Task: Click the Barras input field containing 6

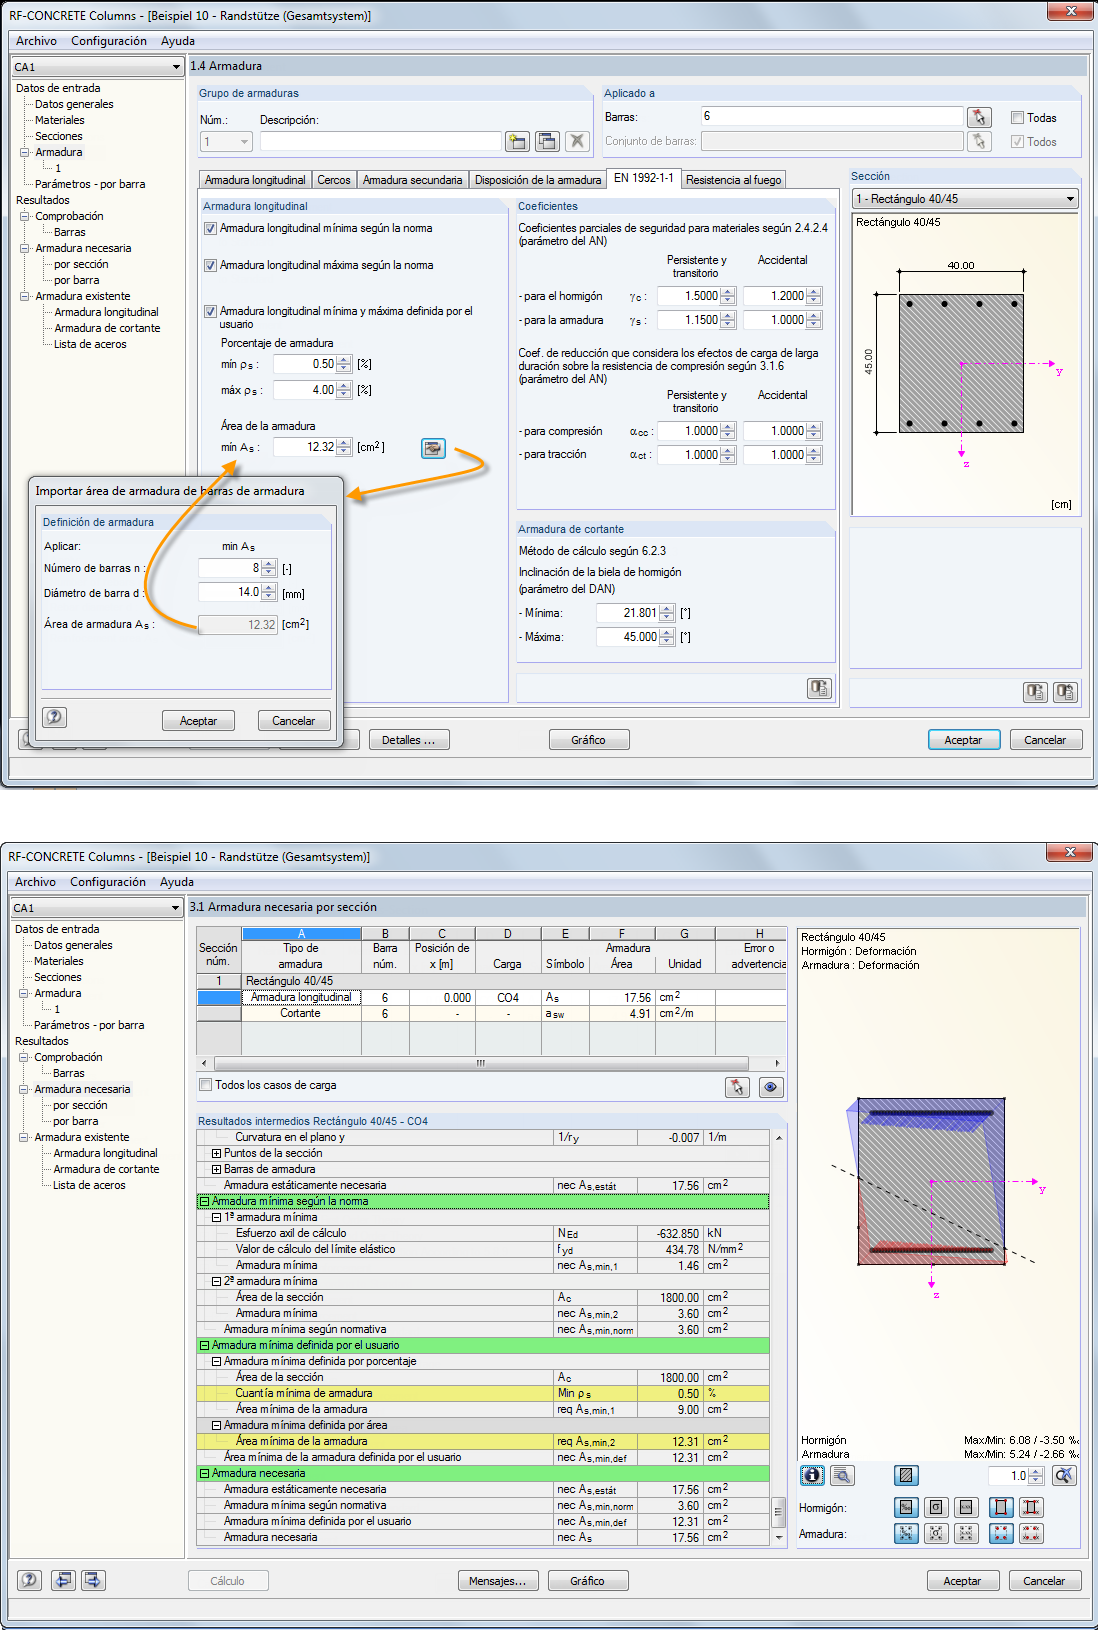Action: point(831,116)
